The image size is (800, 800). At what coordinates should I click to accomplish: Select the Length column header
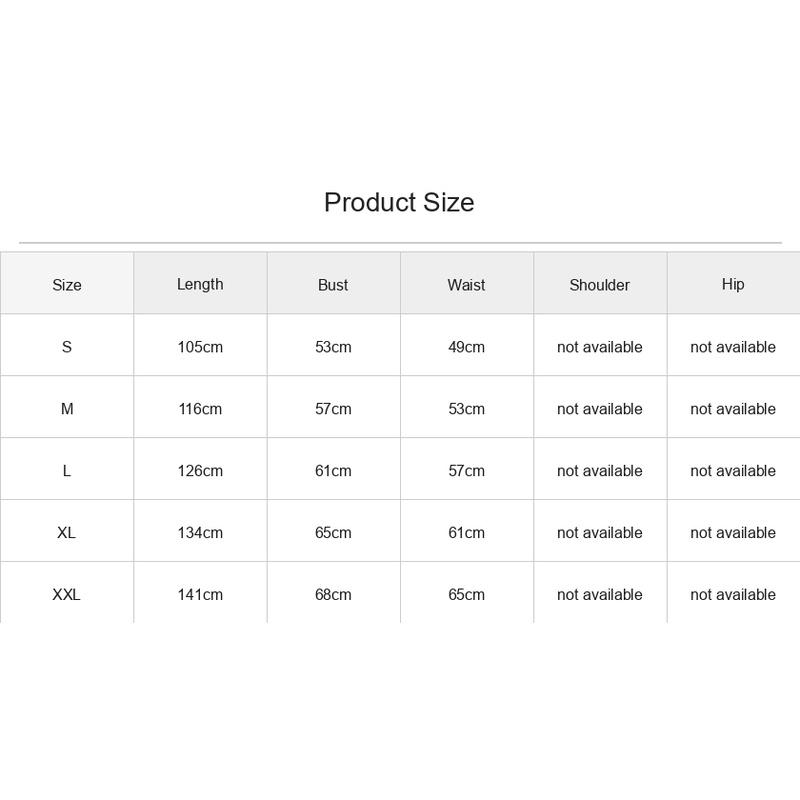pyautogui.click(x=200, y=284)
